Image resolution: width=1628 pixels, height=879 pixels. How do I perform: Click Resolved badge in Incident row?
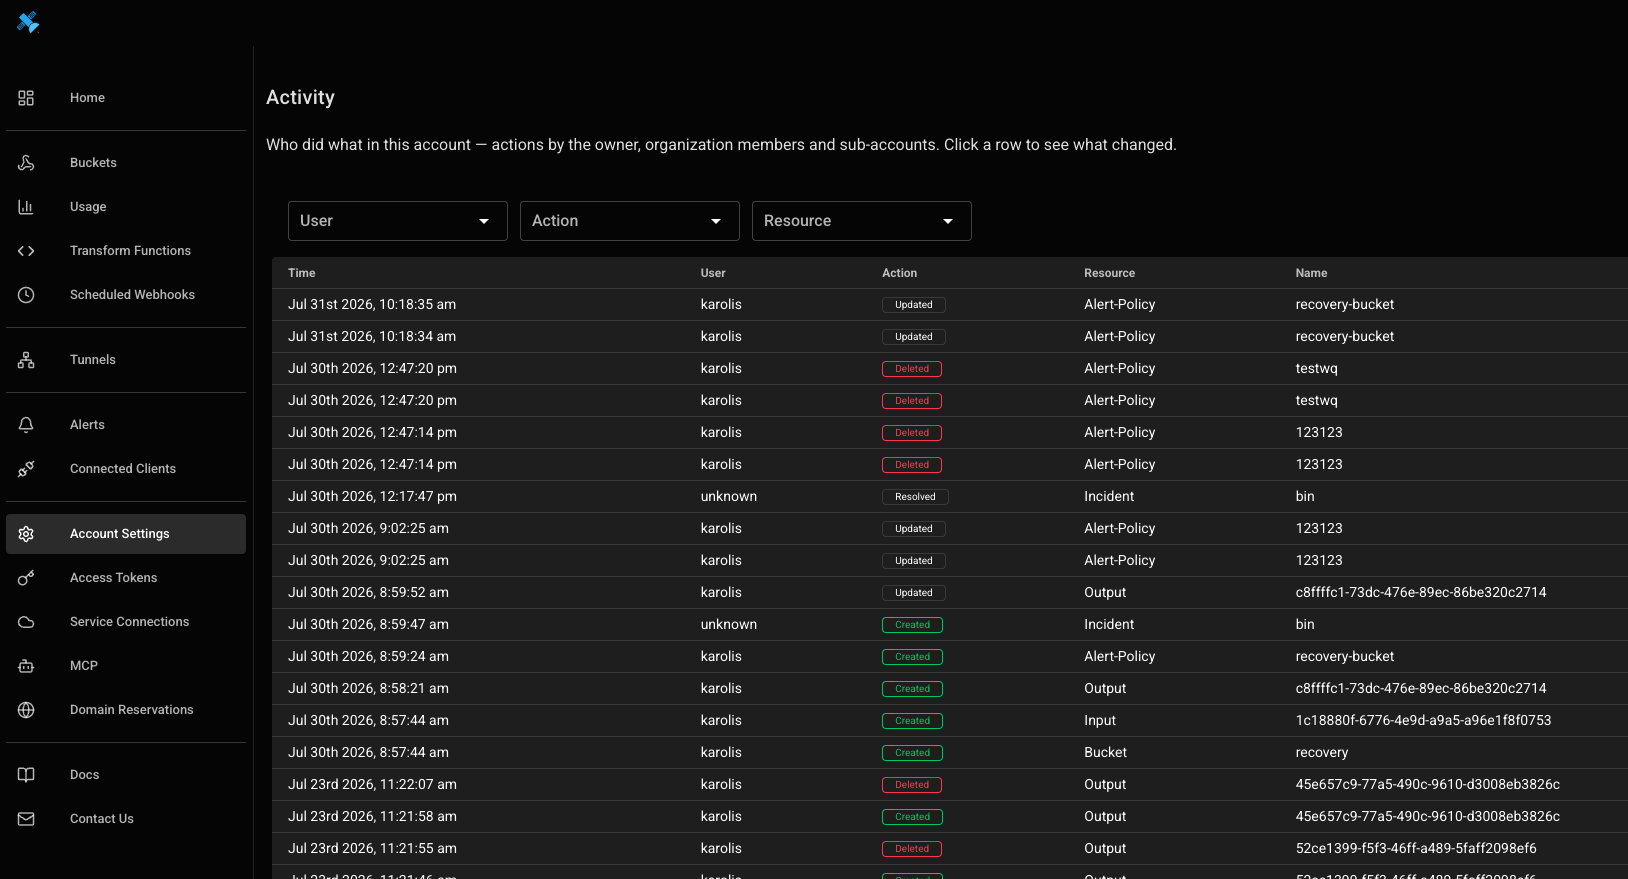coord(915,497)
